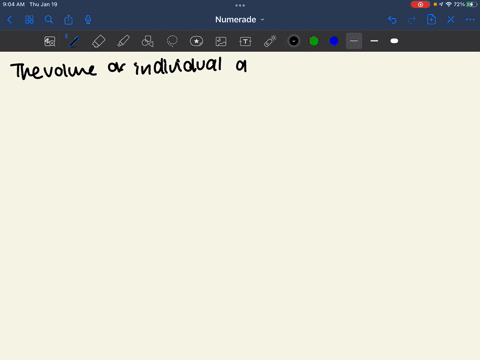This screenshot has height=360, width=480.
Task: Undo the last stroke
Action: tap(392, 20)
